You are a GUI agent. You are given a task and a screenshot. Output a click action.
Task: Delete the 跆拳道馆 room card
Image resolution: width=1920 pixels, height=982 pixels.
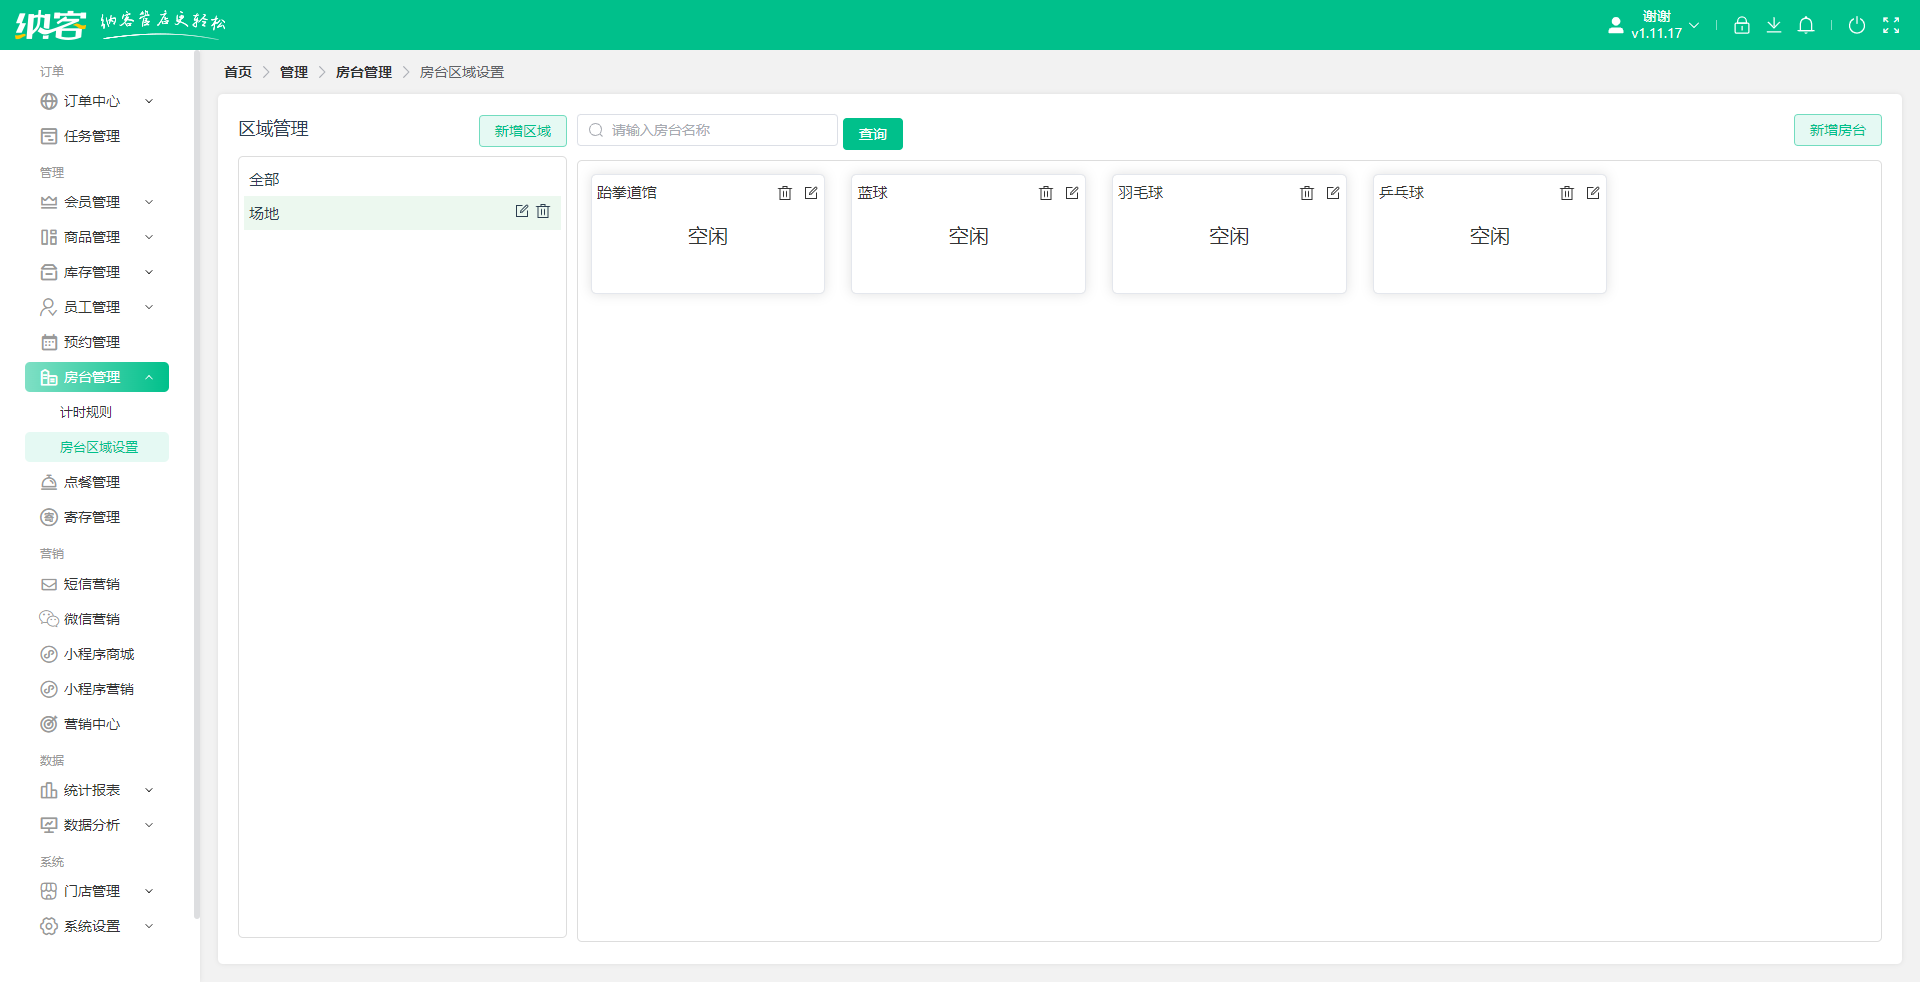785,193
